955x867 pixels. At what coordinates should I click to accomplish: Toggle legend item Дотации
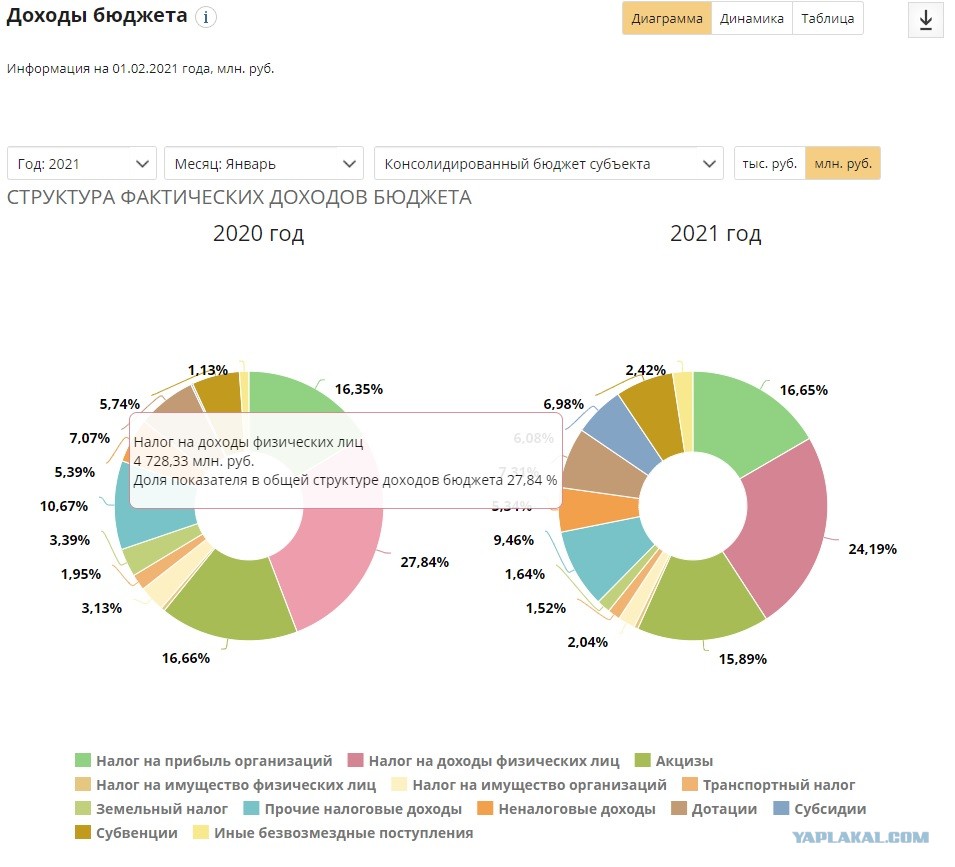tap(714, 809)
